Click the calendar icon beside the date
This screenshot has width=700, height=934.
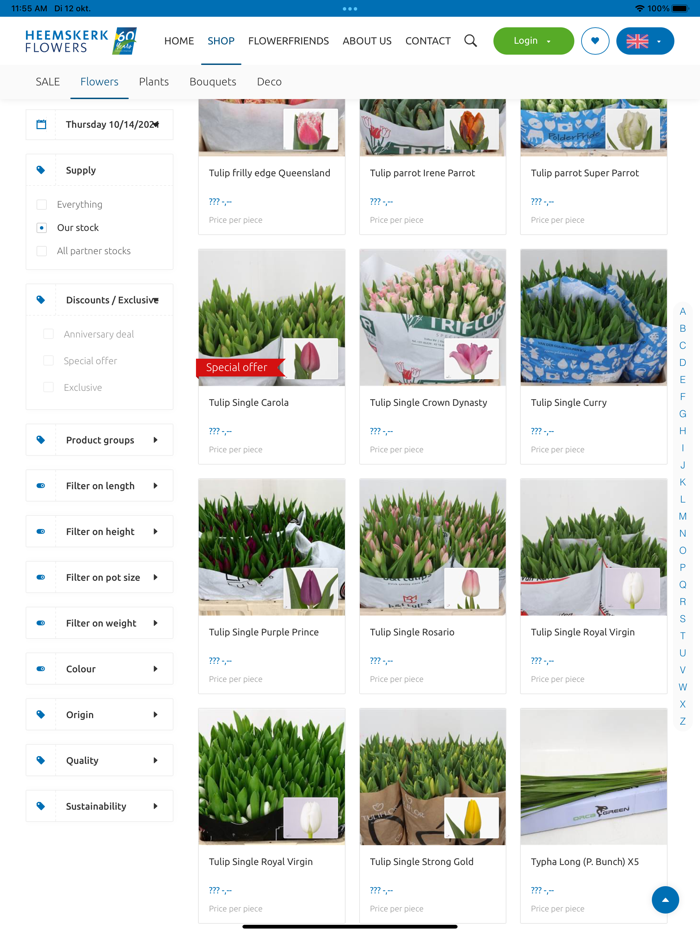pos(41,124)
